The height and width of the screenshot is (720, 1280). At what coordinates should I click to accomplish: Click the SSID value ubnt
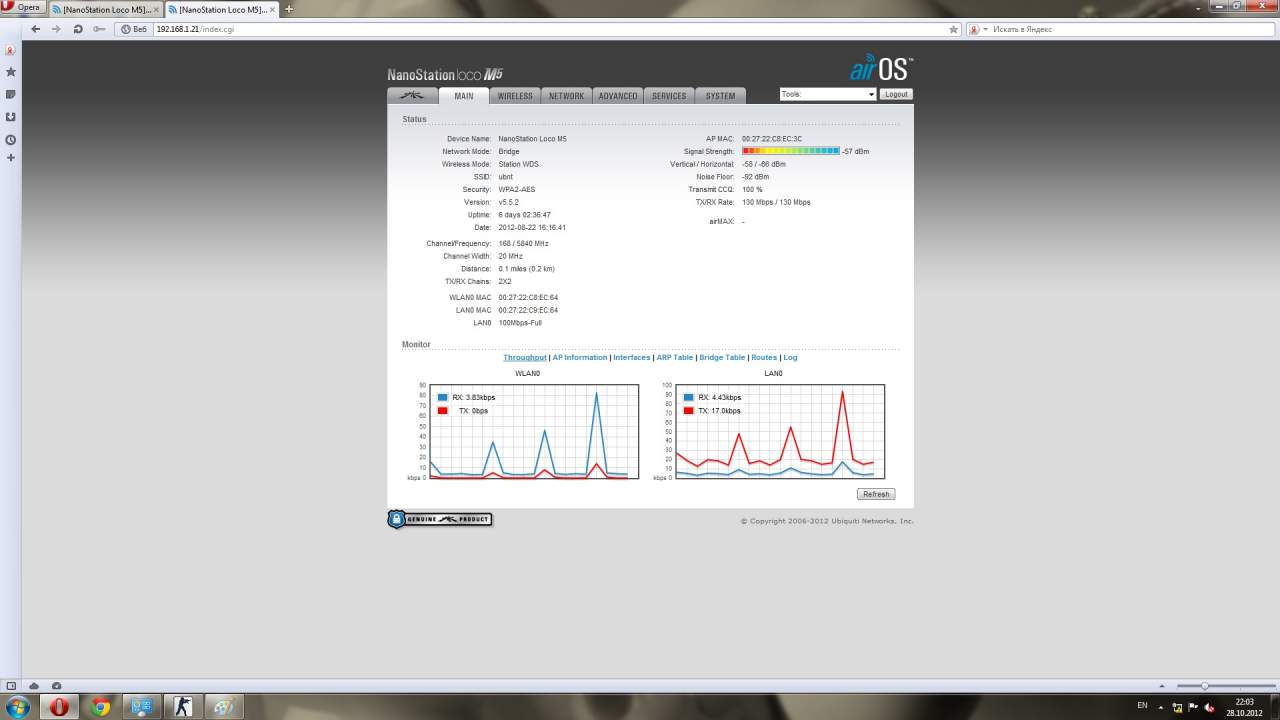click(506, 177)
